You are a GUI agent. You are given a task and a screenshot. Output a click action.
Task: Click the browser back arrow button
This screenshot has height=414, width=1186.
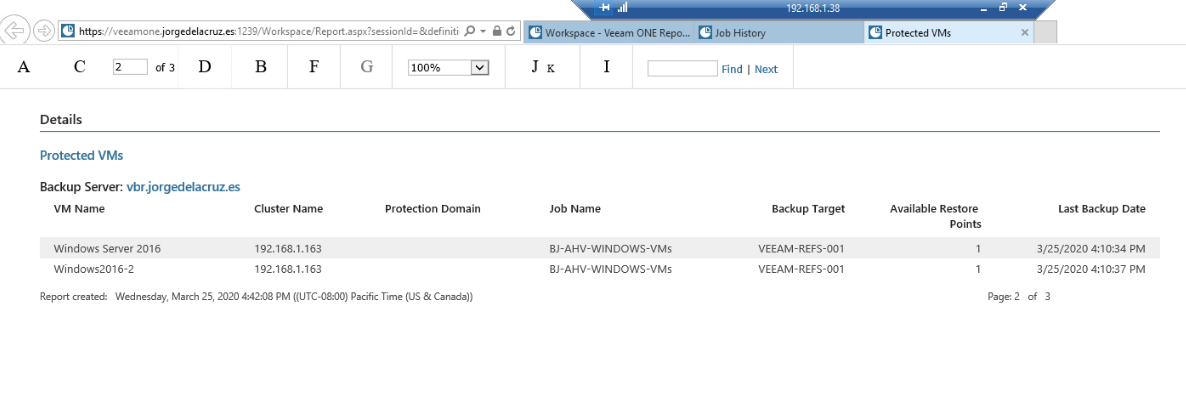click(x=16, y=31)
